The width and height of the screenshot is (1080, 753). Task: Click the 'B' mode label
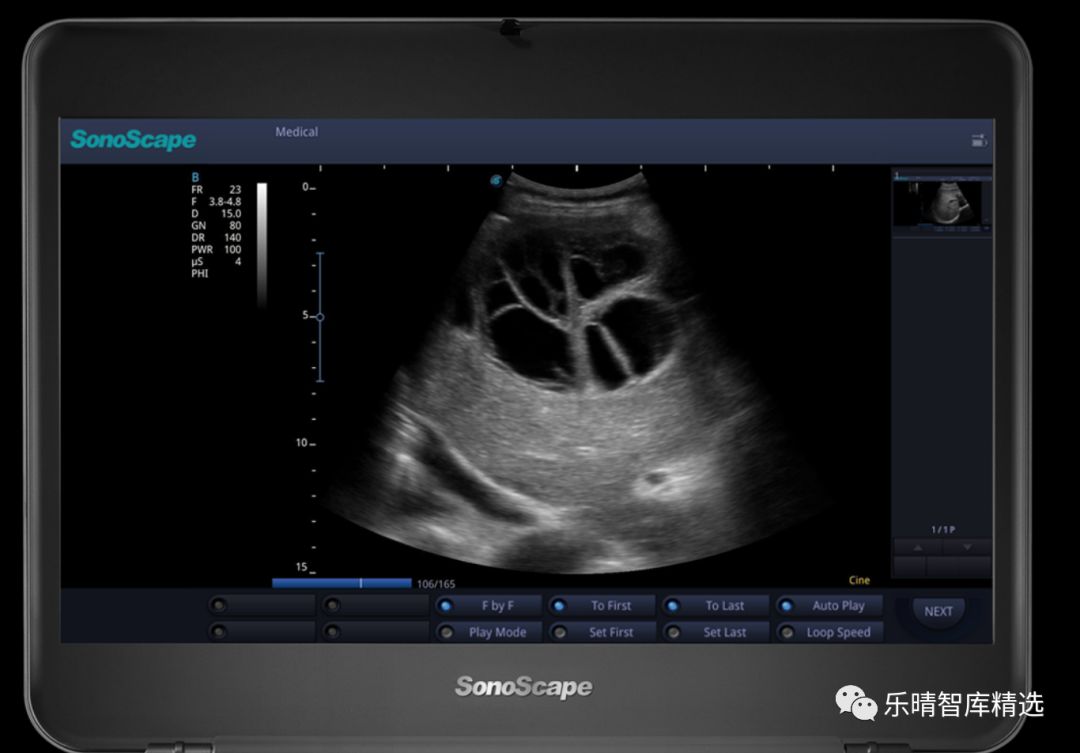click(x=195, y=177)
